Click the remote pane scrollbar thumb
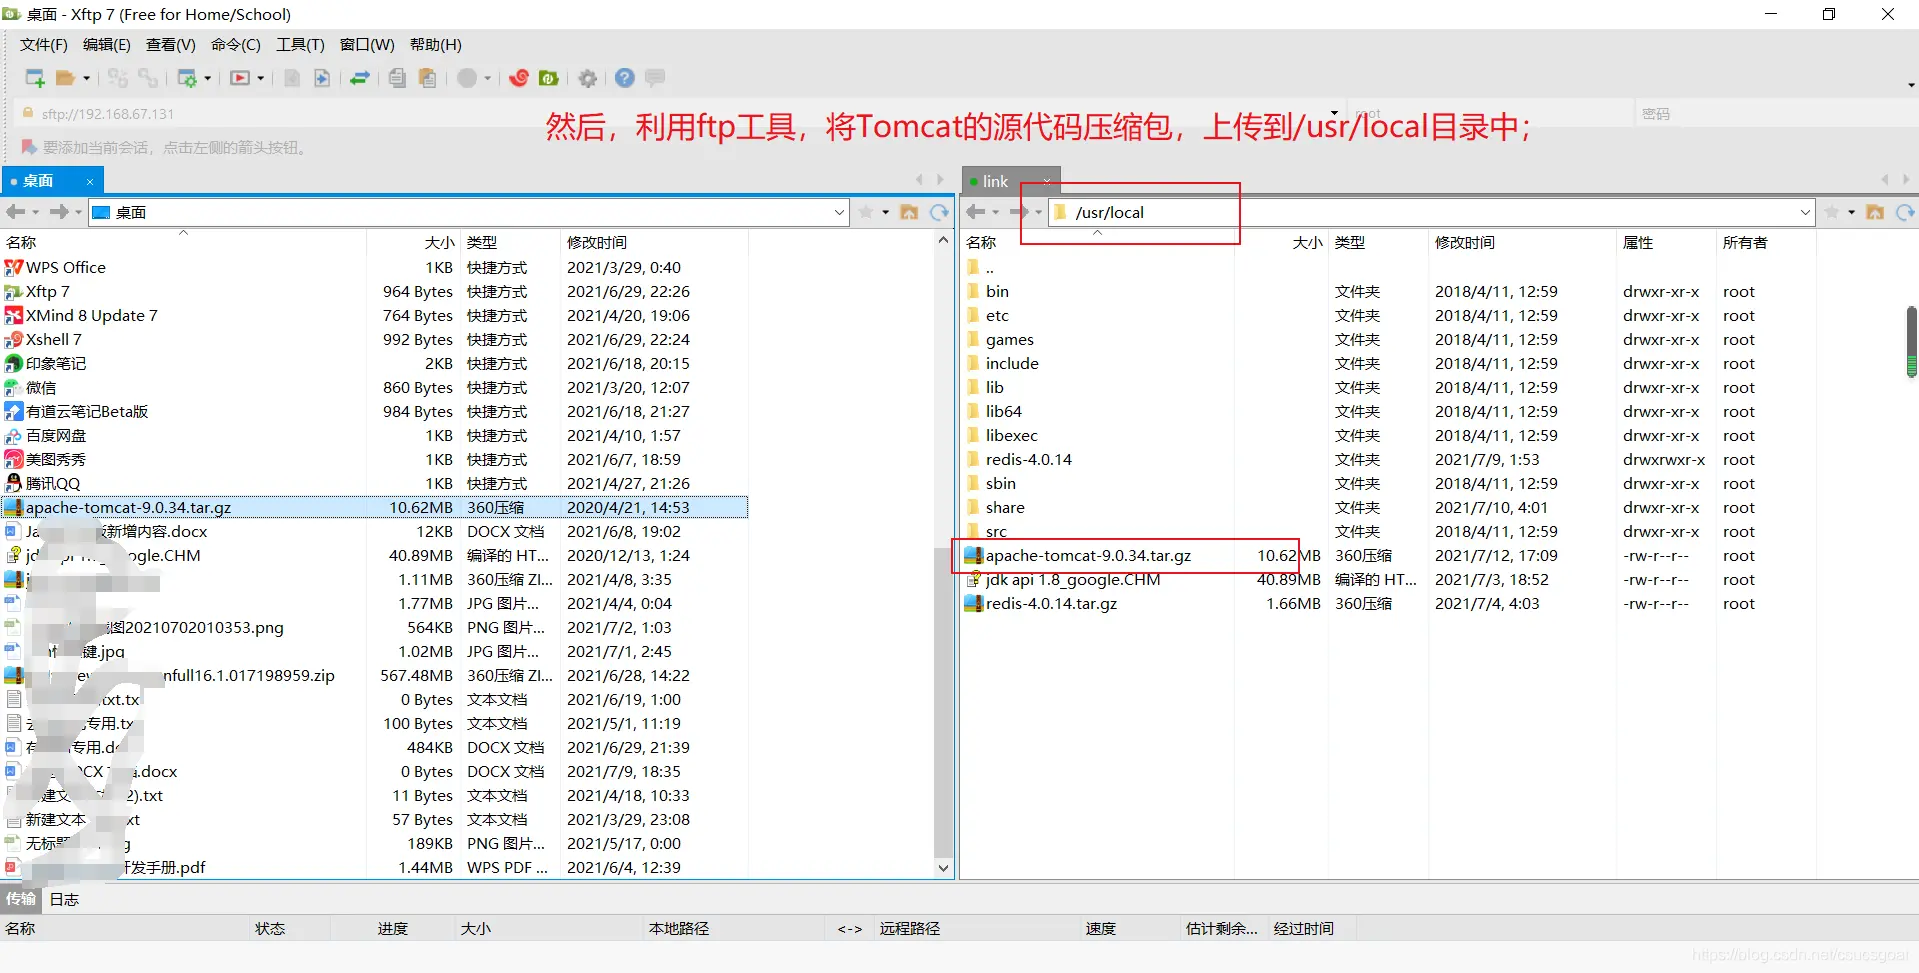1919x973 pixels. pyautogui.click(x=1911, y=341)
